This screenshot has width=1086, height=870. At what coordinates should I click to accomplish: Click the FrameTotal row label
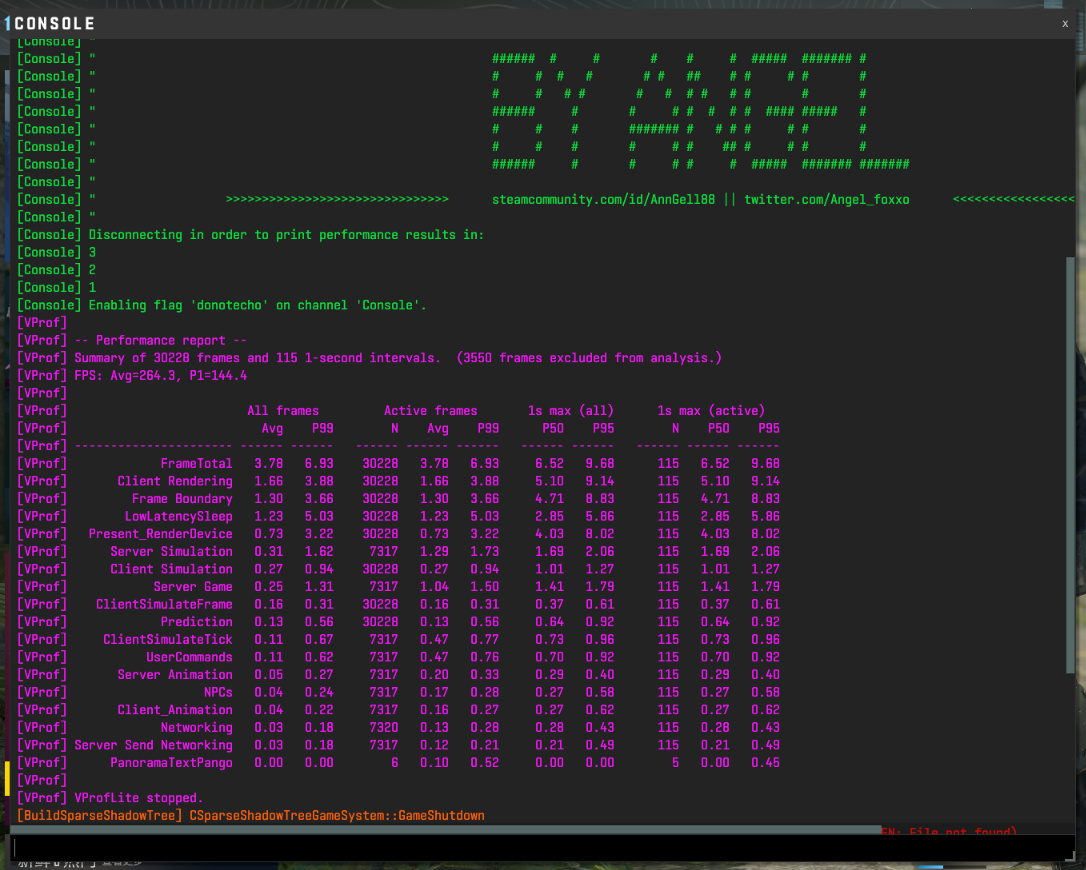pos(197,463)
